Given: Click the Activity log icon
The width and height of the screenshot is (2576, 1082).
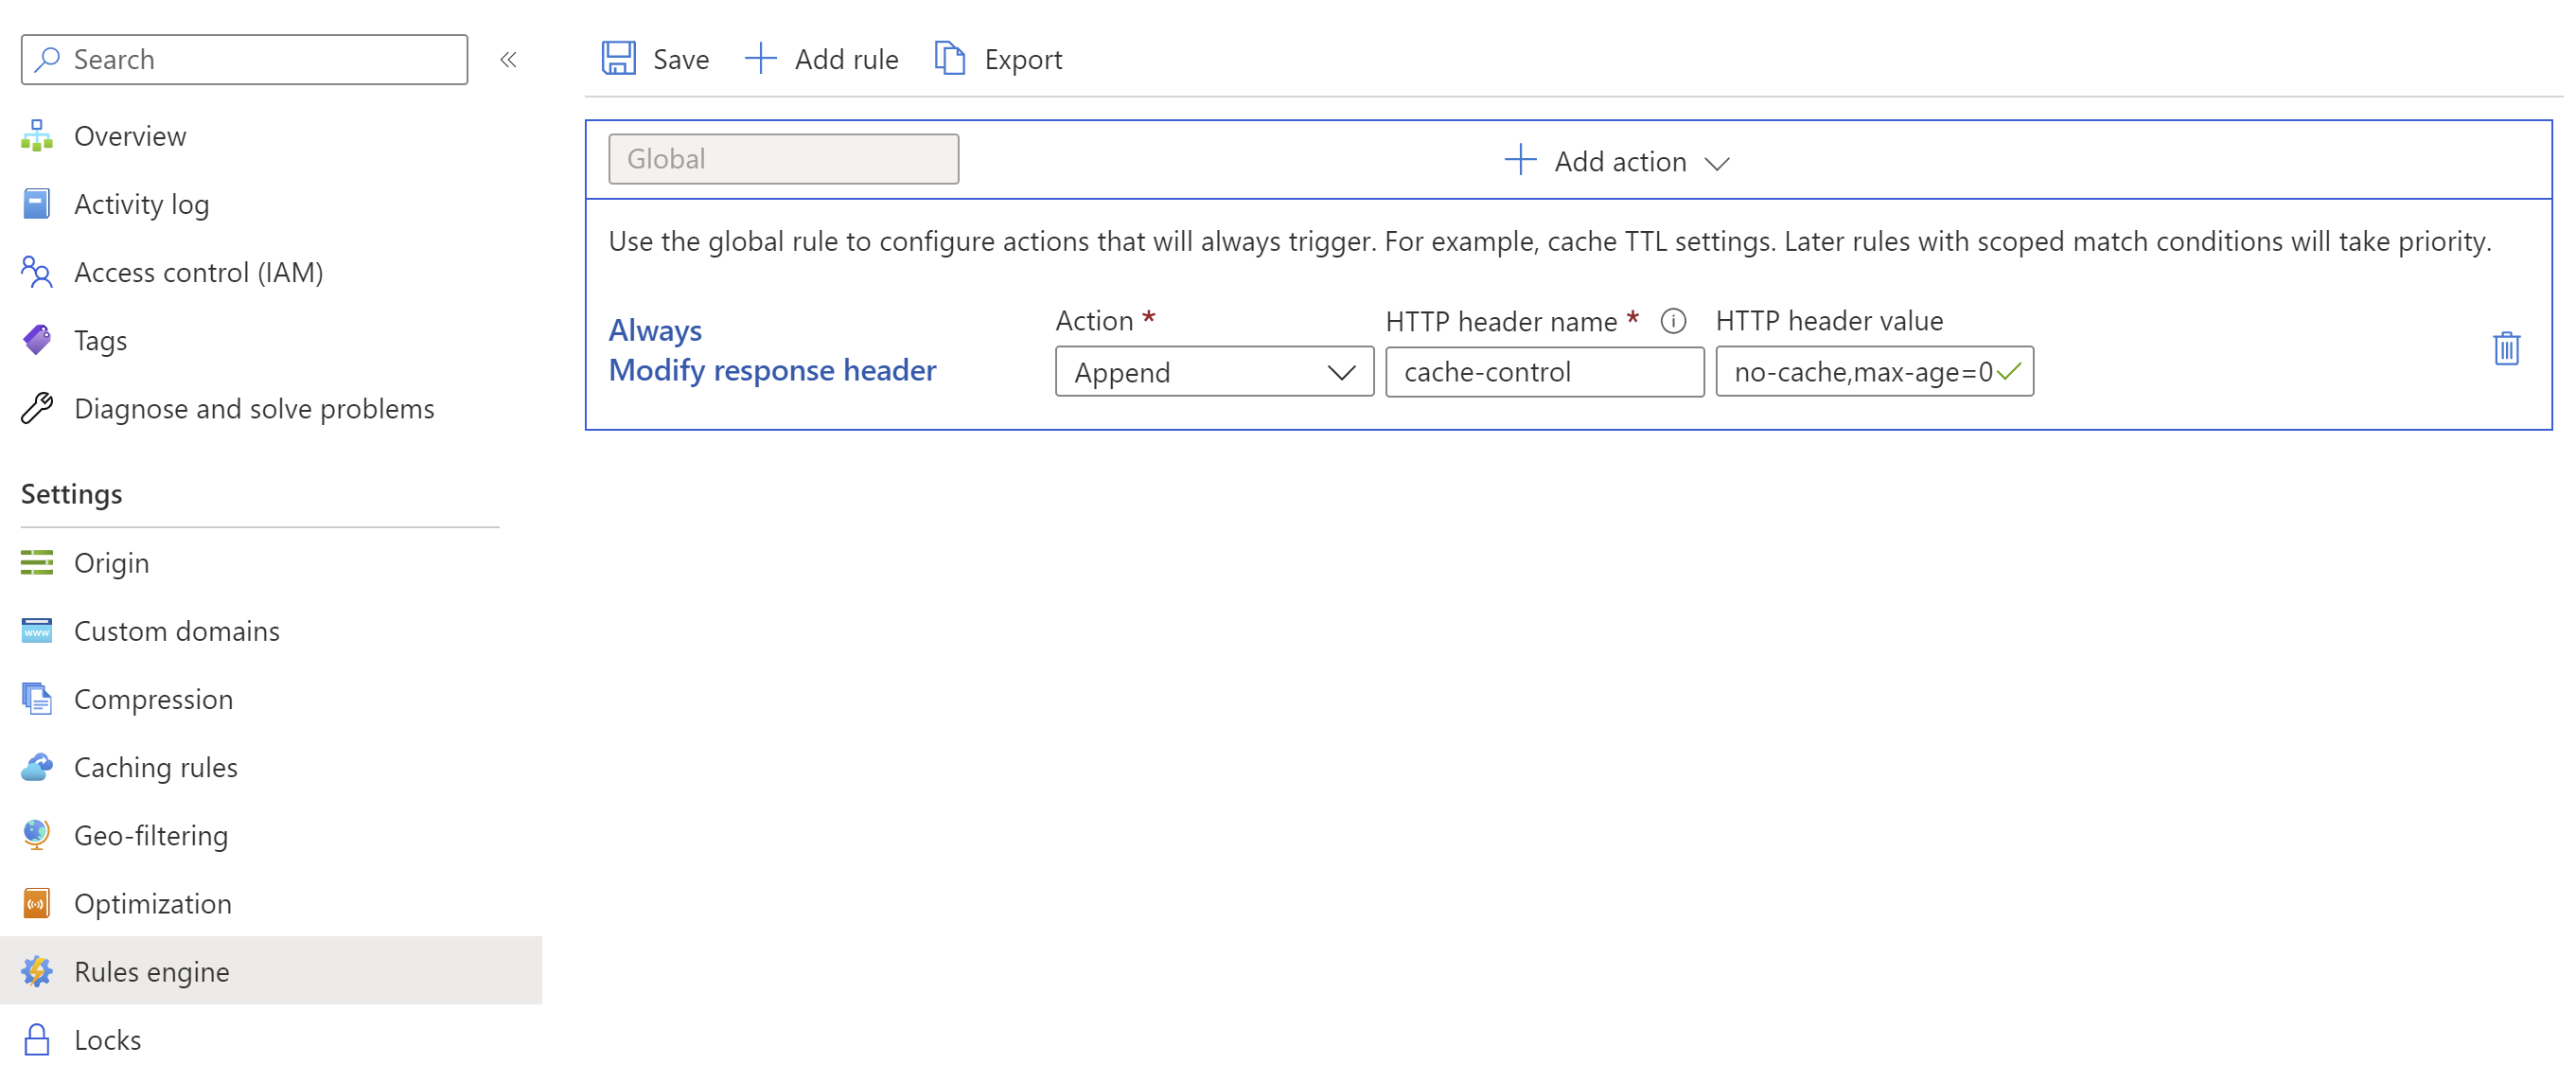Looking at the screenshot, I should pyautogui.click(x=37, y=204).
